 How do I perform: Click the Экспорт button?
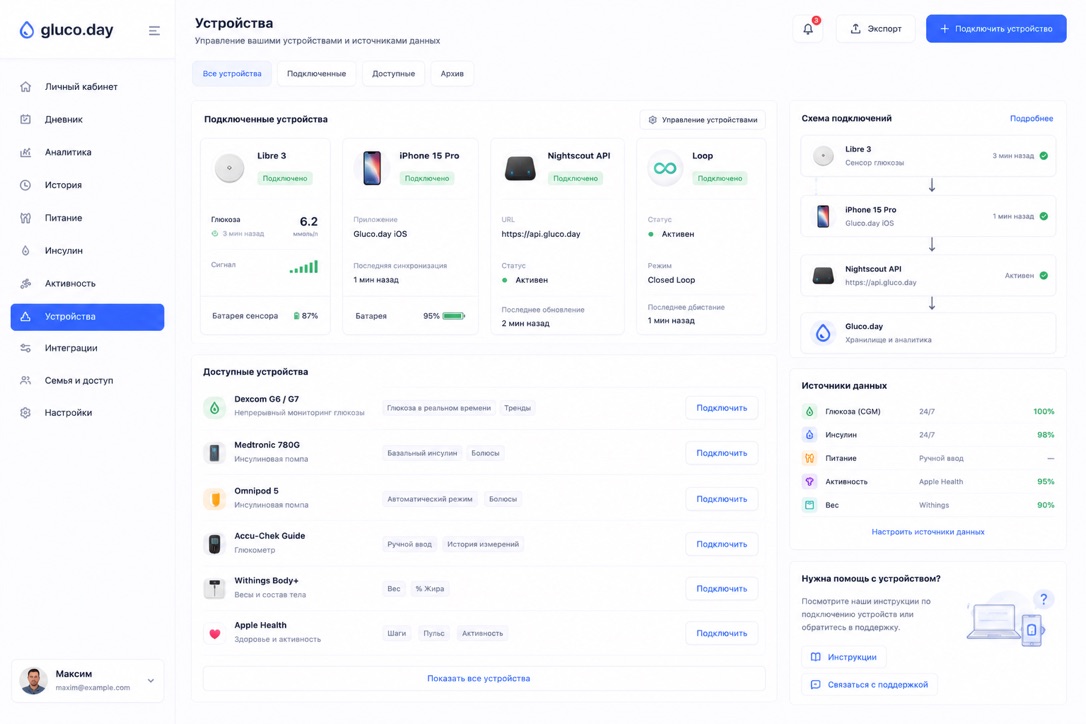875,29
